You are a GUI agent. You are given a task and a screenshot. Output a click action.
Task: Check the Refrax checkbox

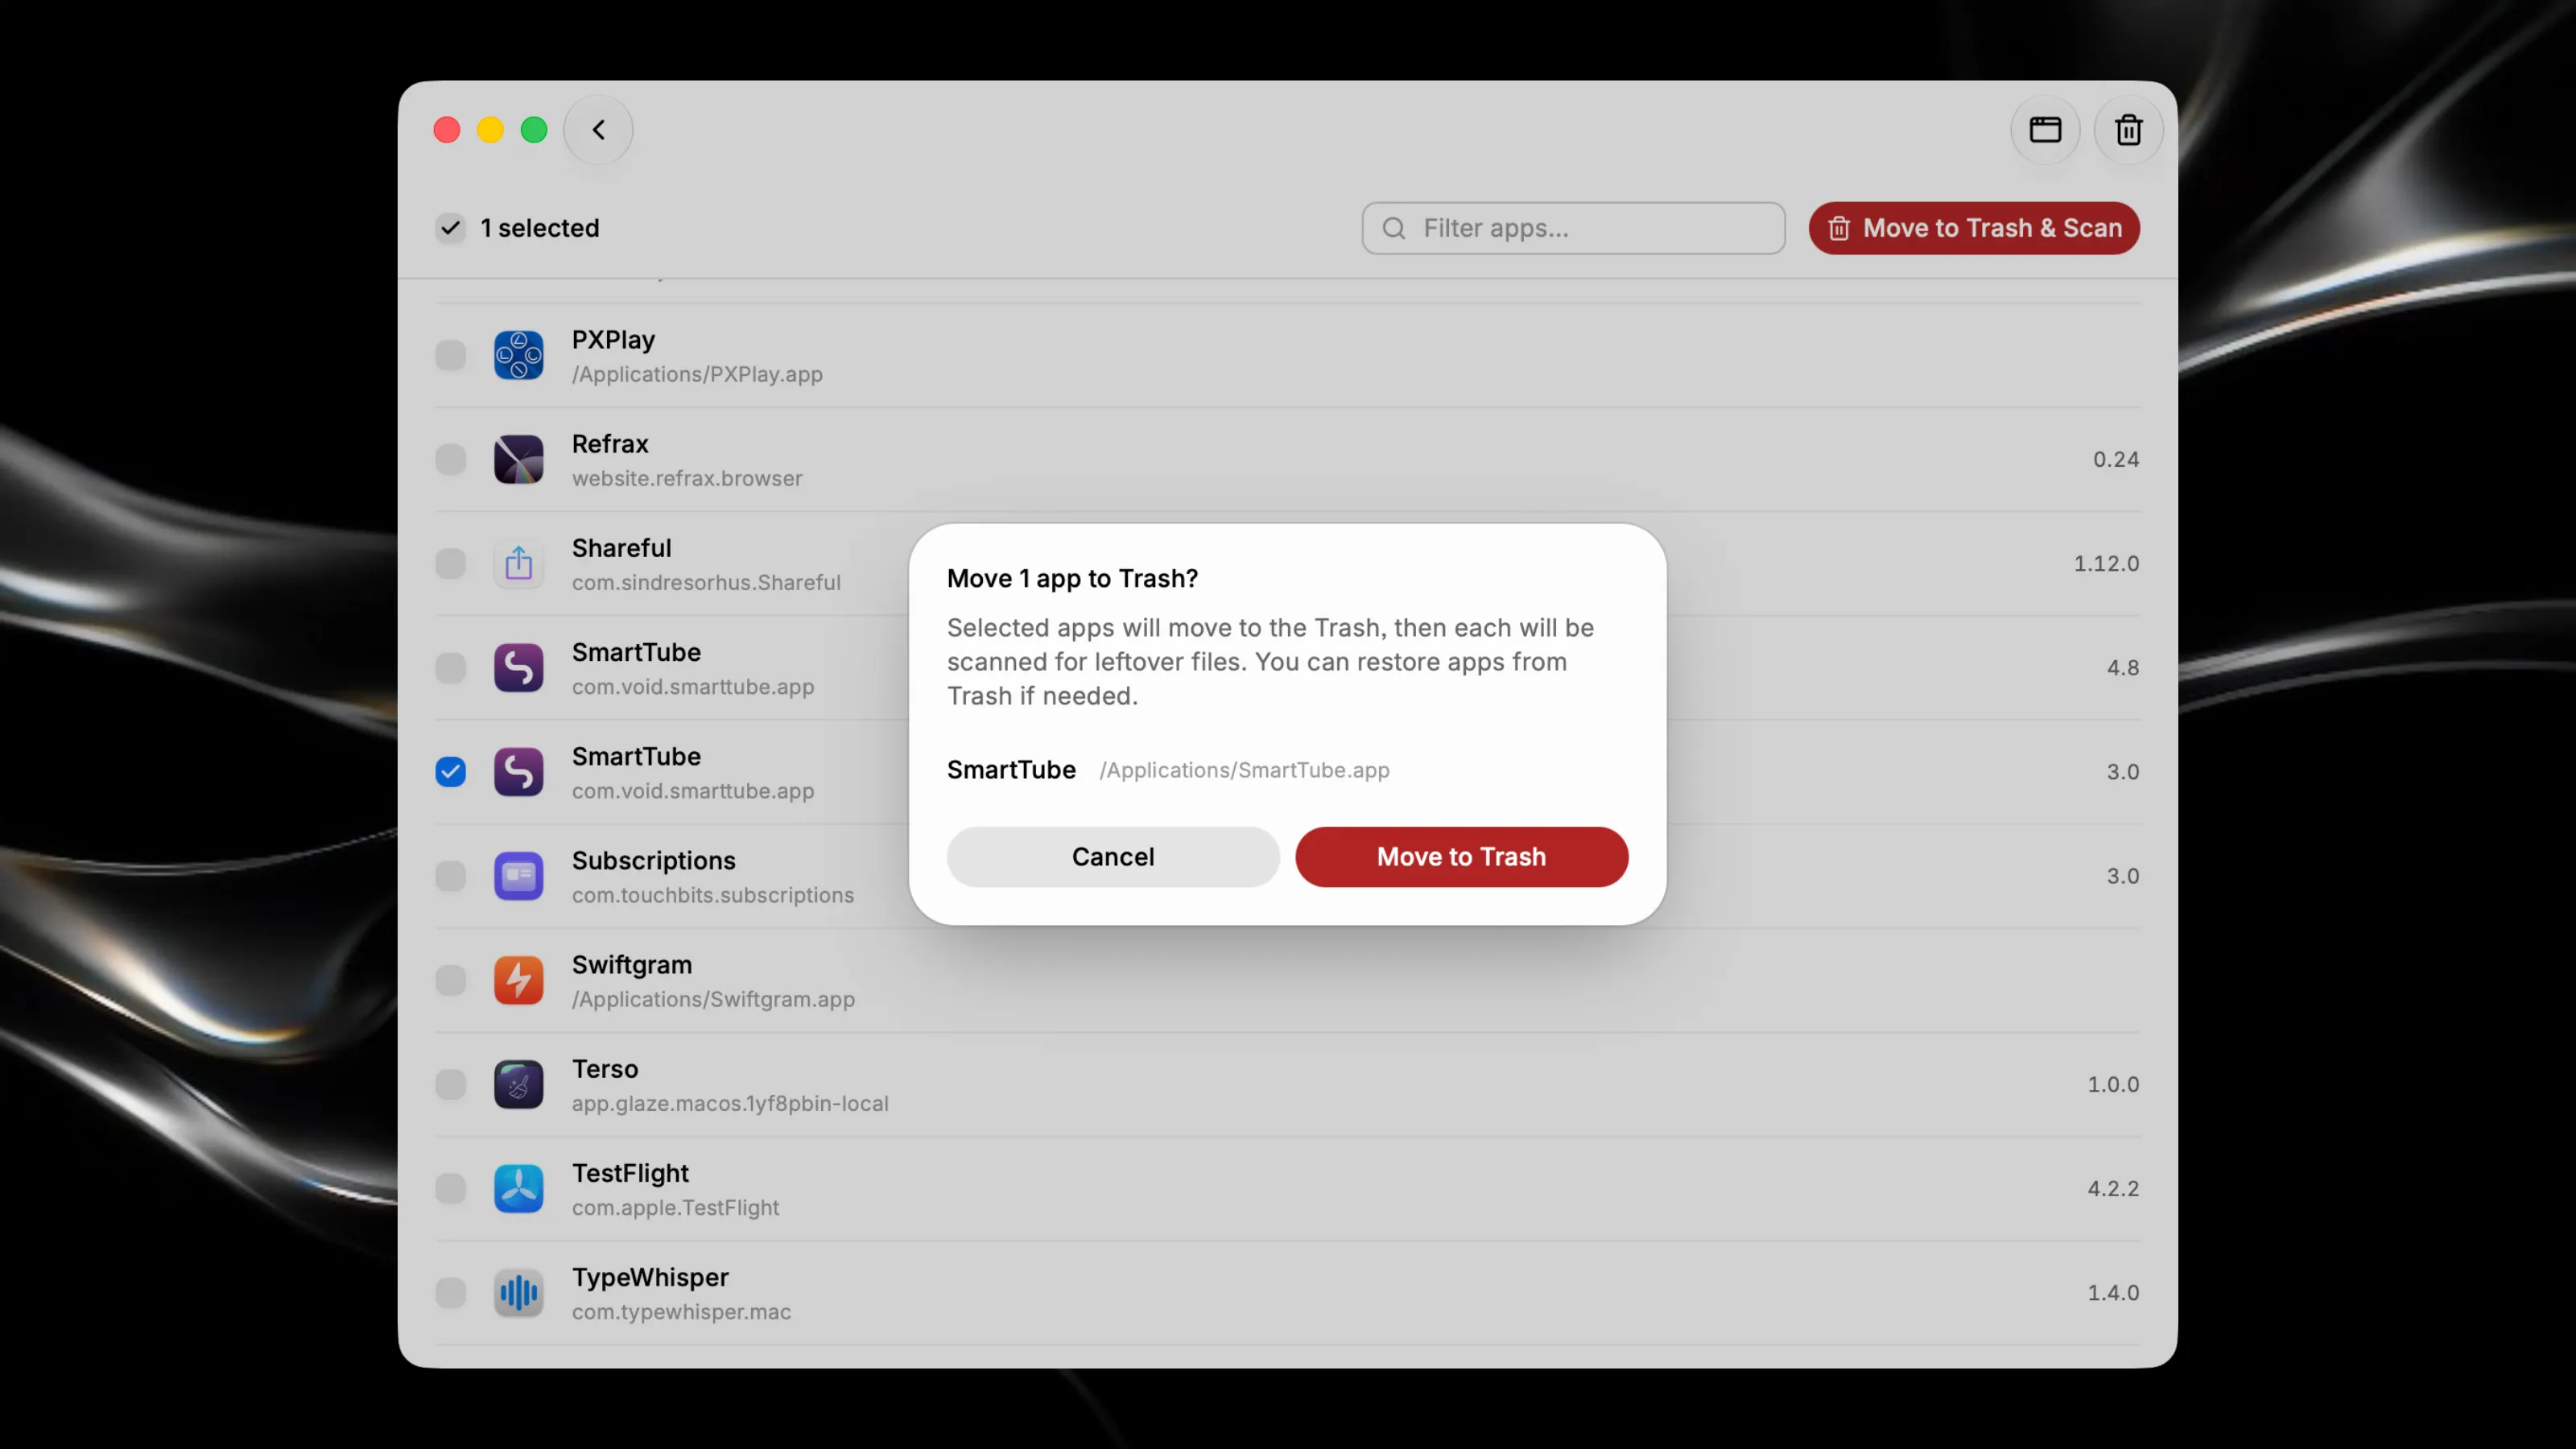point(450,459)
